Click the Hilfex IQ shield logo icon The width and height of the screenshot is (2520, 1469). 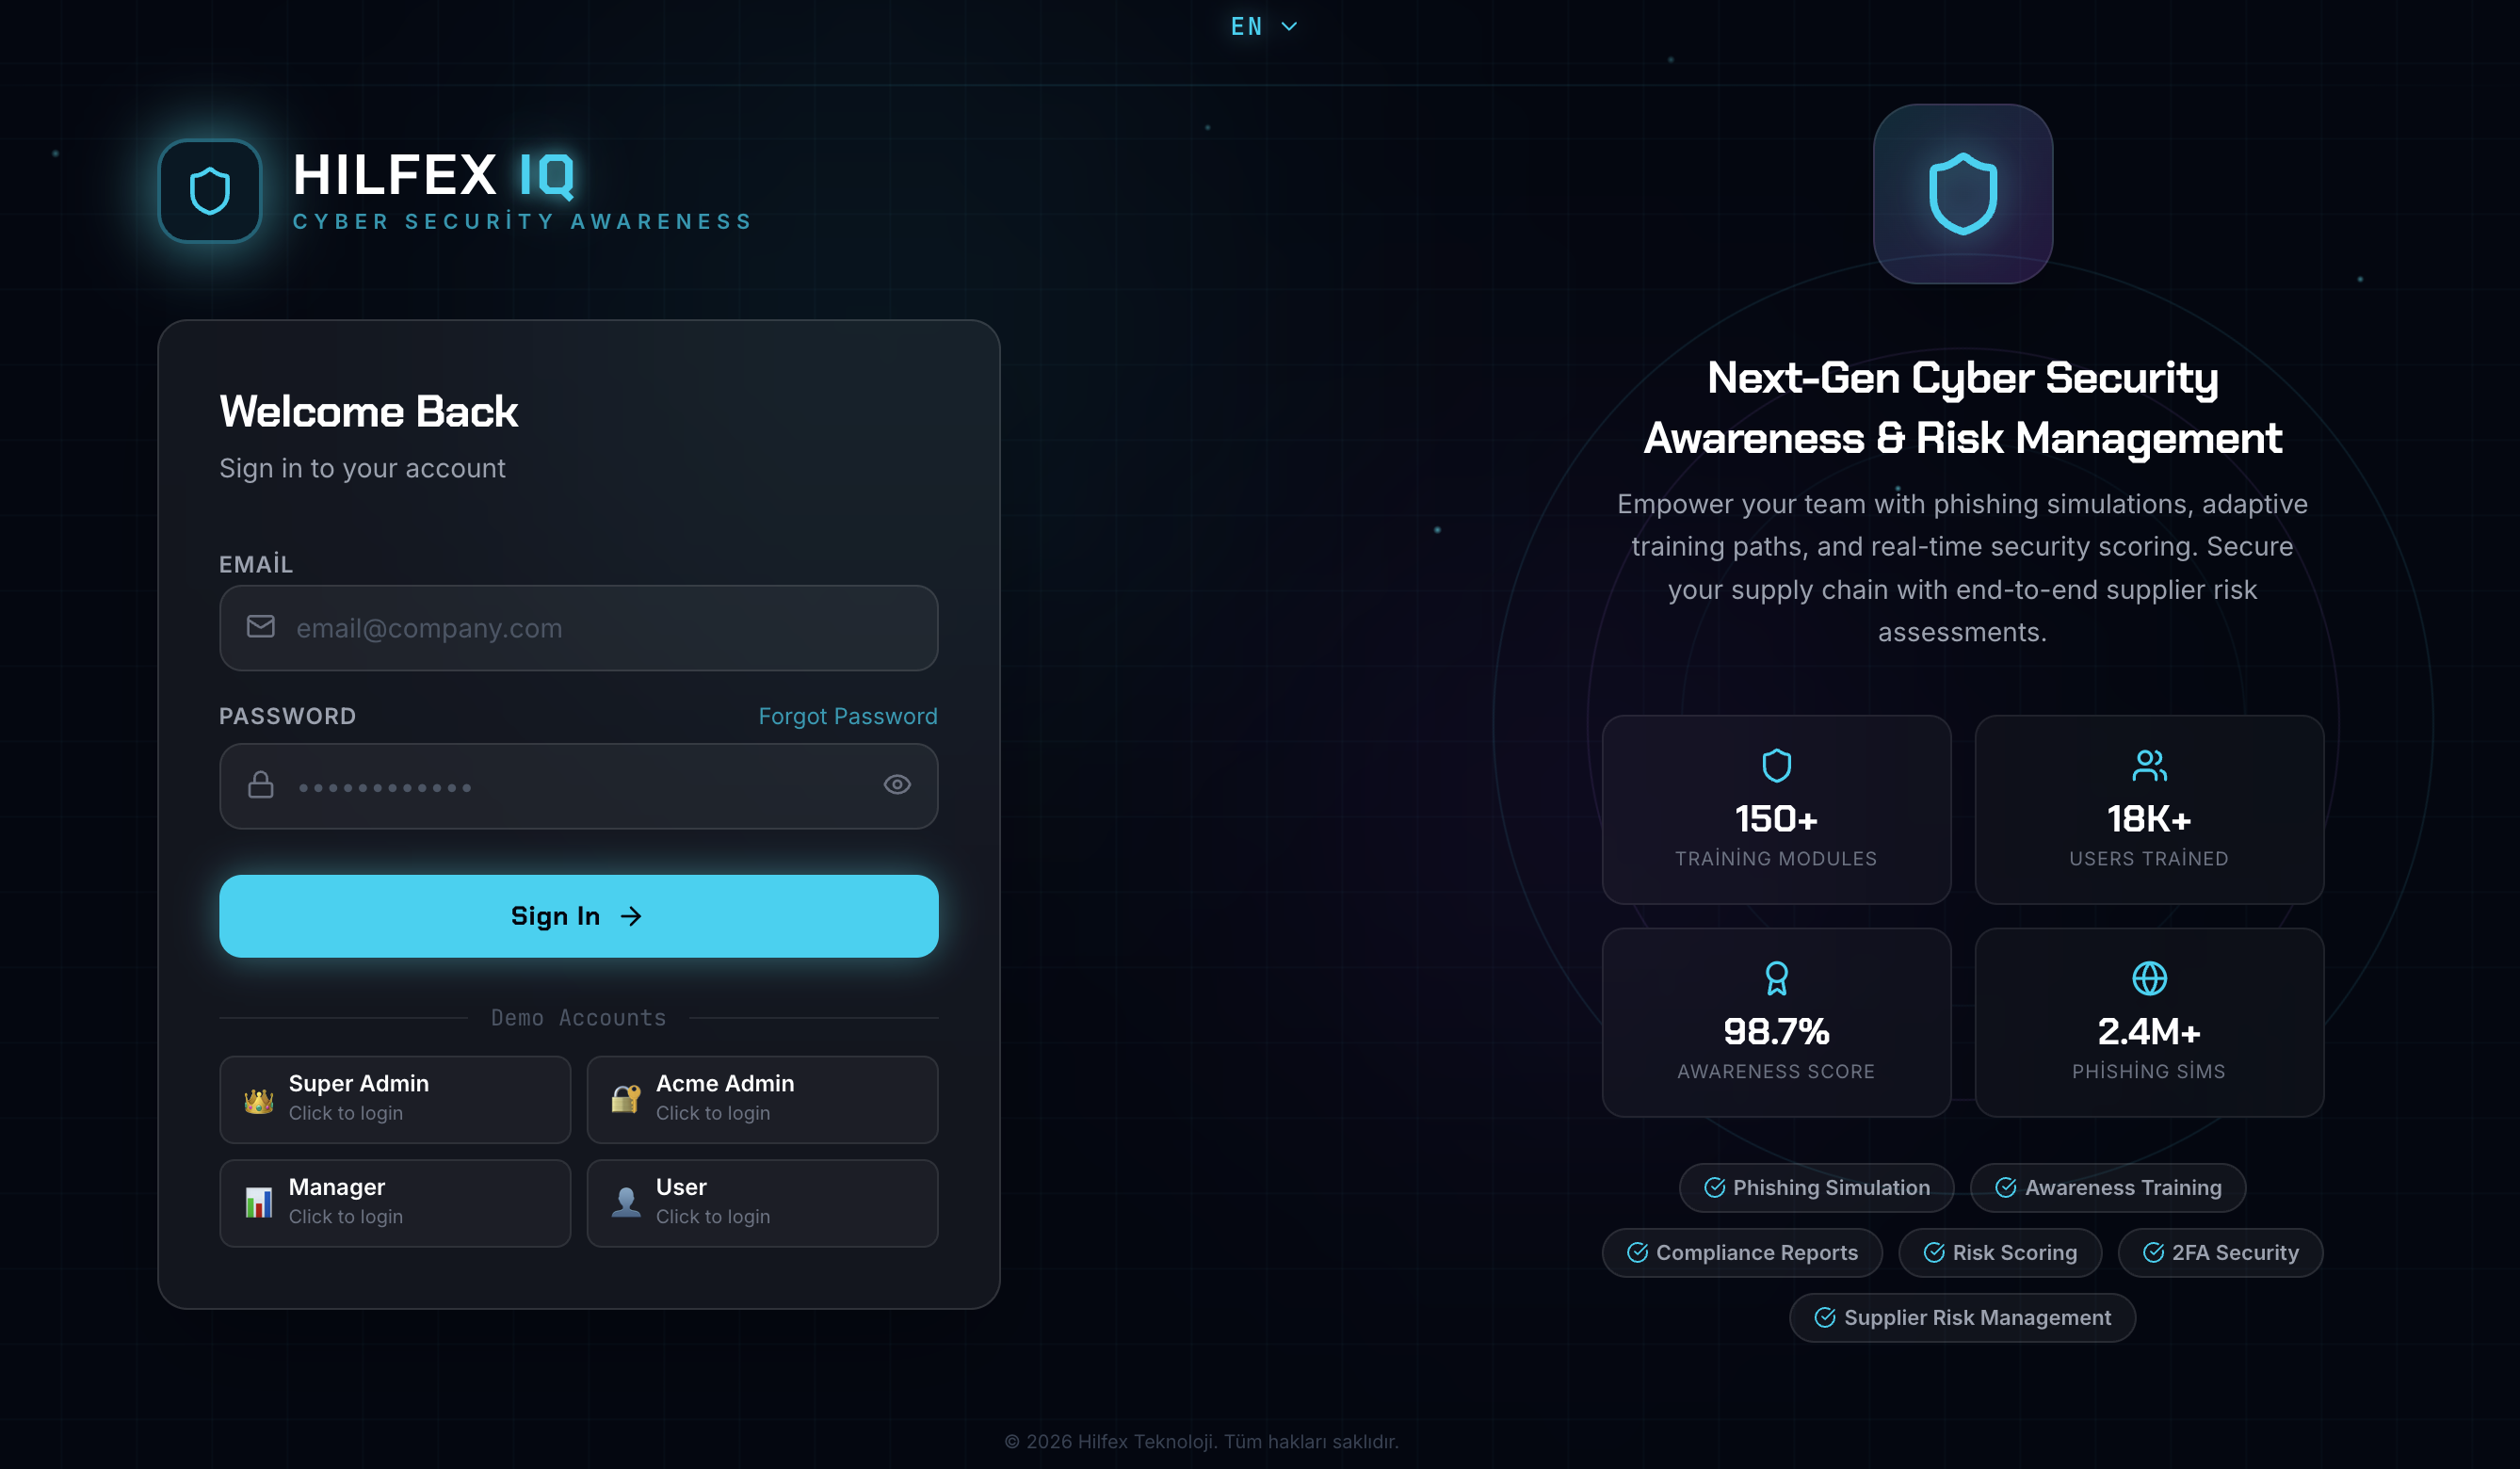click(209, 191)
